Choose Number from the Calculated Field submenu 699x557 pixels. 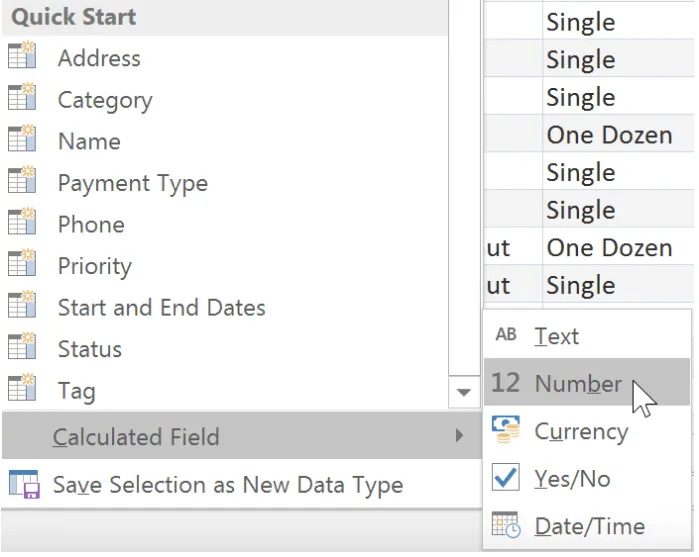pos(578,383)
